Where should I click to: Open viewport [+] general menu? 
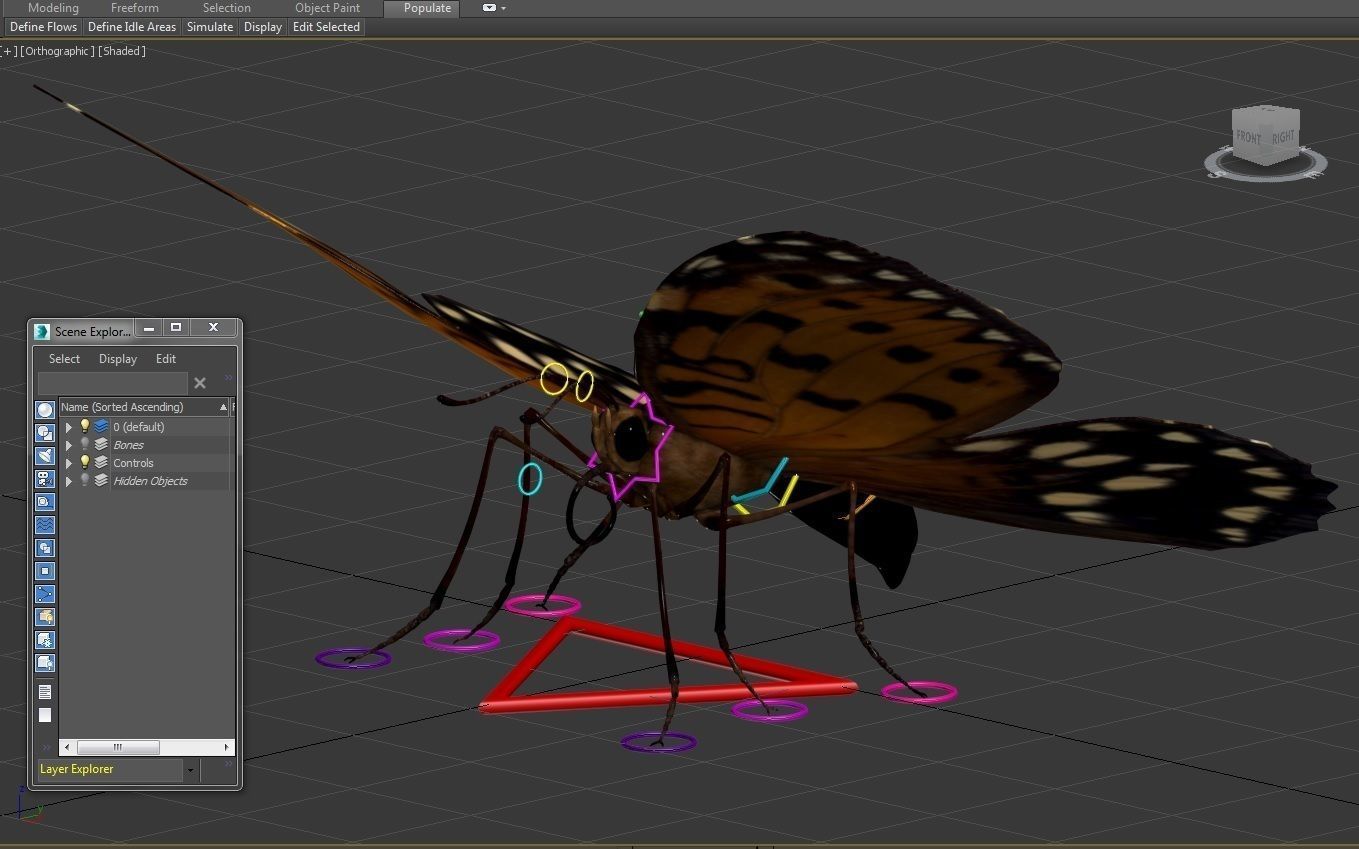[x=9, y=51]
